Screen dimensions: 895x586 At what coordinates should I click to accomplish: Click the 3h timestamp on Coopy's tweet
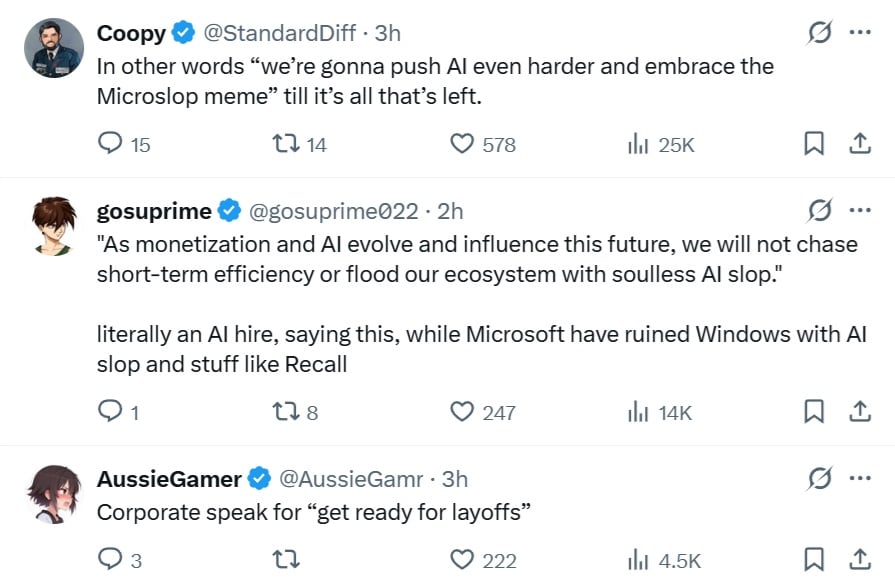click(390, 33)
